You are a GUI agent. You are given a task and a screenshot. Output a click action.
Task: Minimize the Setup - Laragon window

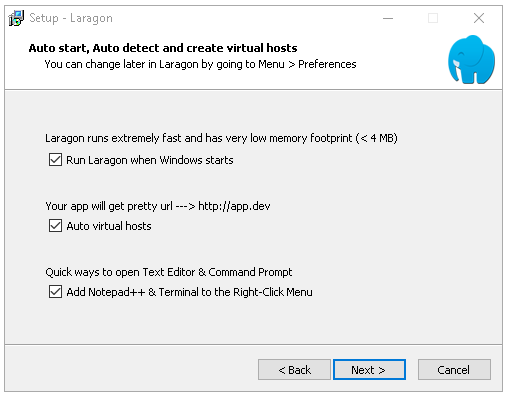coord(388,18)
